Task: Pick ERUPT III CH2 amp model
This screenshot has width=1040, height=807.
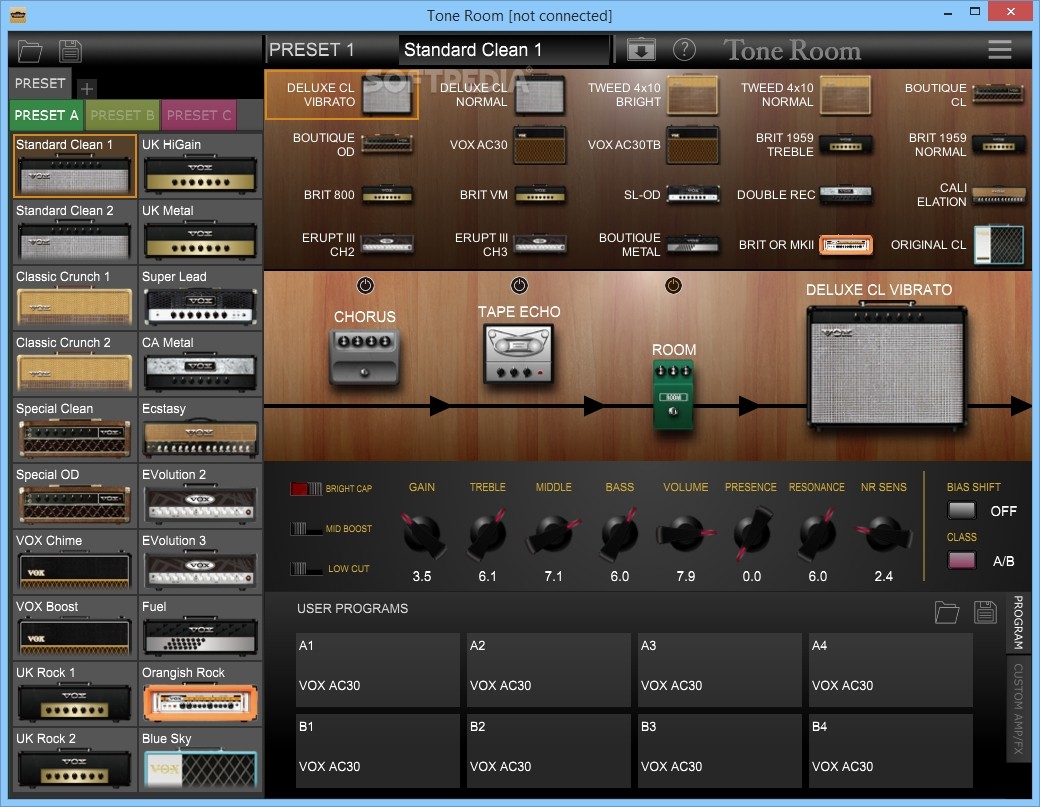Action: tap(358, 245)
